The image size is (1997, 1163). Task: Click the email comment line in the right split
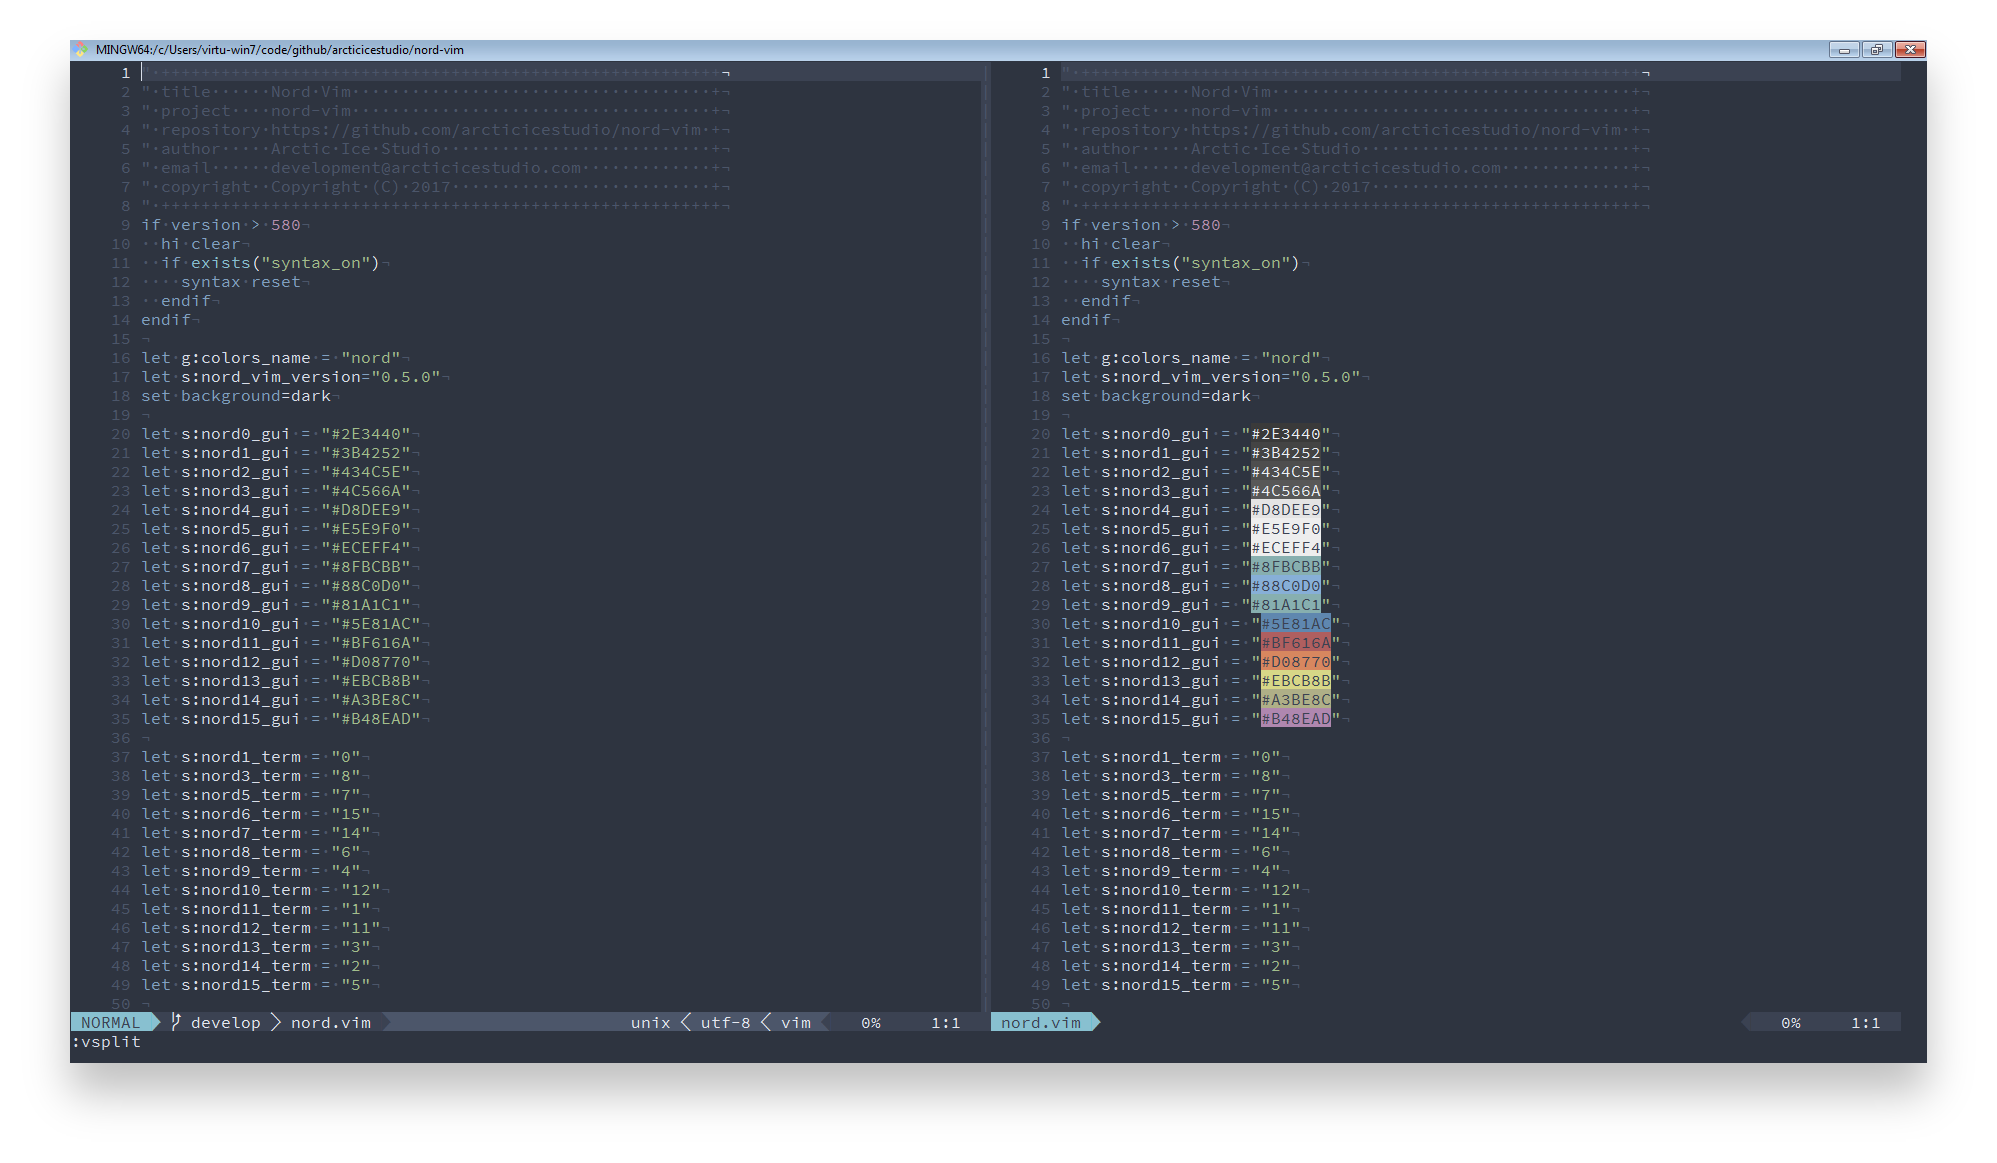[1351, 168]
